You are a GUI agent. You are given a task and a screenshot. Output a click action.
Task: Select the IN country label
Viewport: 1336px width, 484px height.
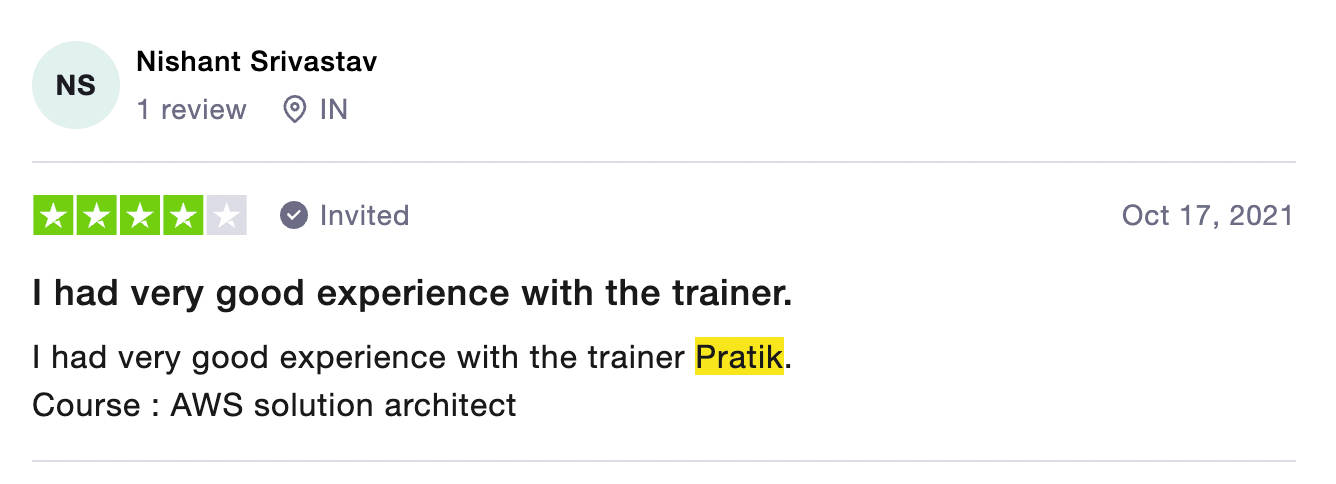[334, 109]
